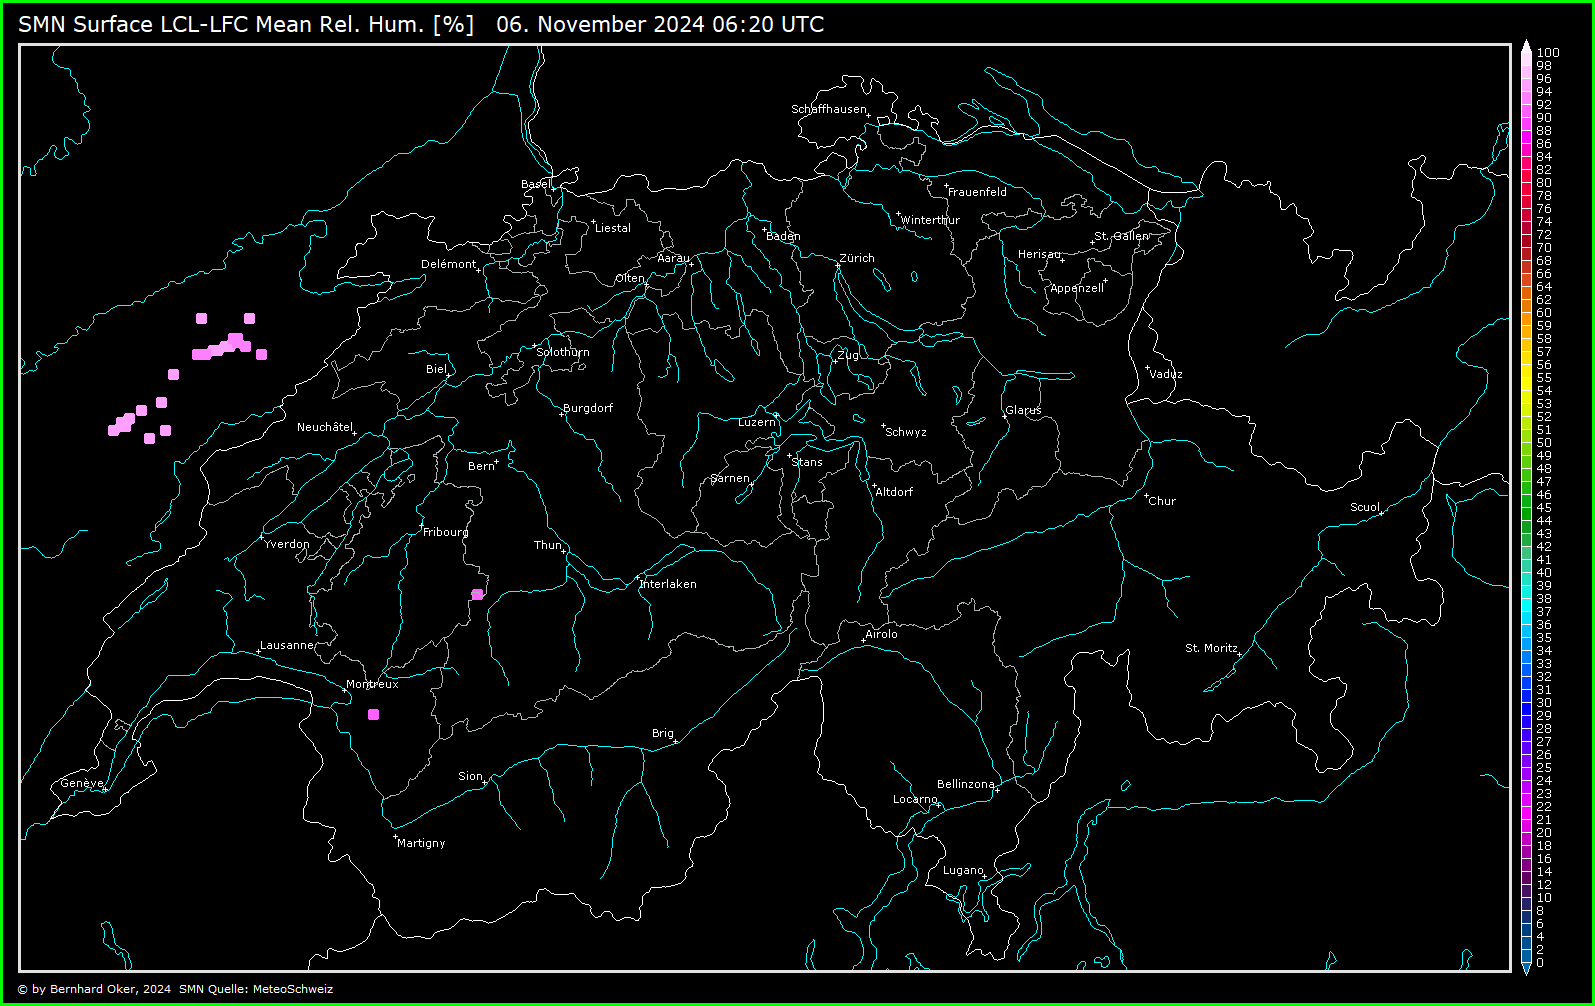The width and height of the screenshot is (1595, 1006).
Task: Click the 30 value on the color scale
Action: tap(1544, 703)
